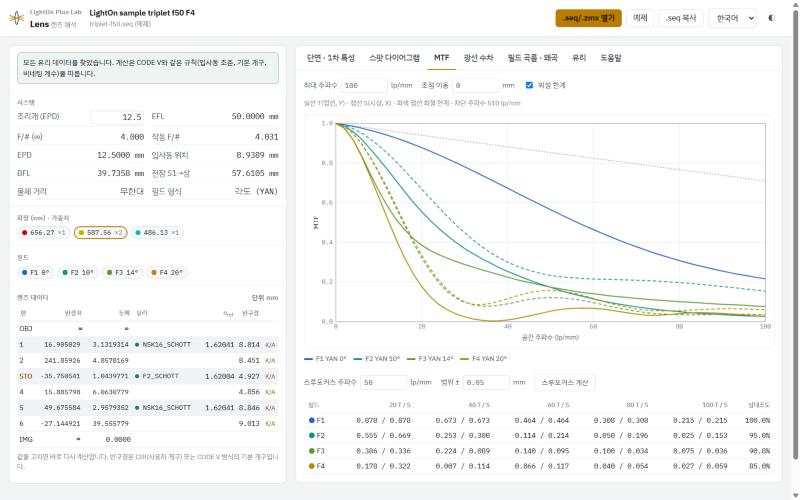Click the K/A marker in surface 4 row
Viewport: 800px width, 500px height.
270,392
